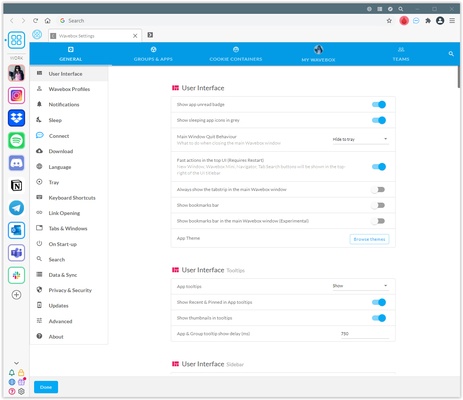Toggle bookmarks bar in main window (Experimental)
463x400 pixels.
[x=378, y=221]
